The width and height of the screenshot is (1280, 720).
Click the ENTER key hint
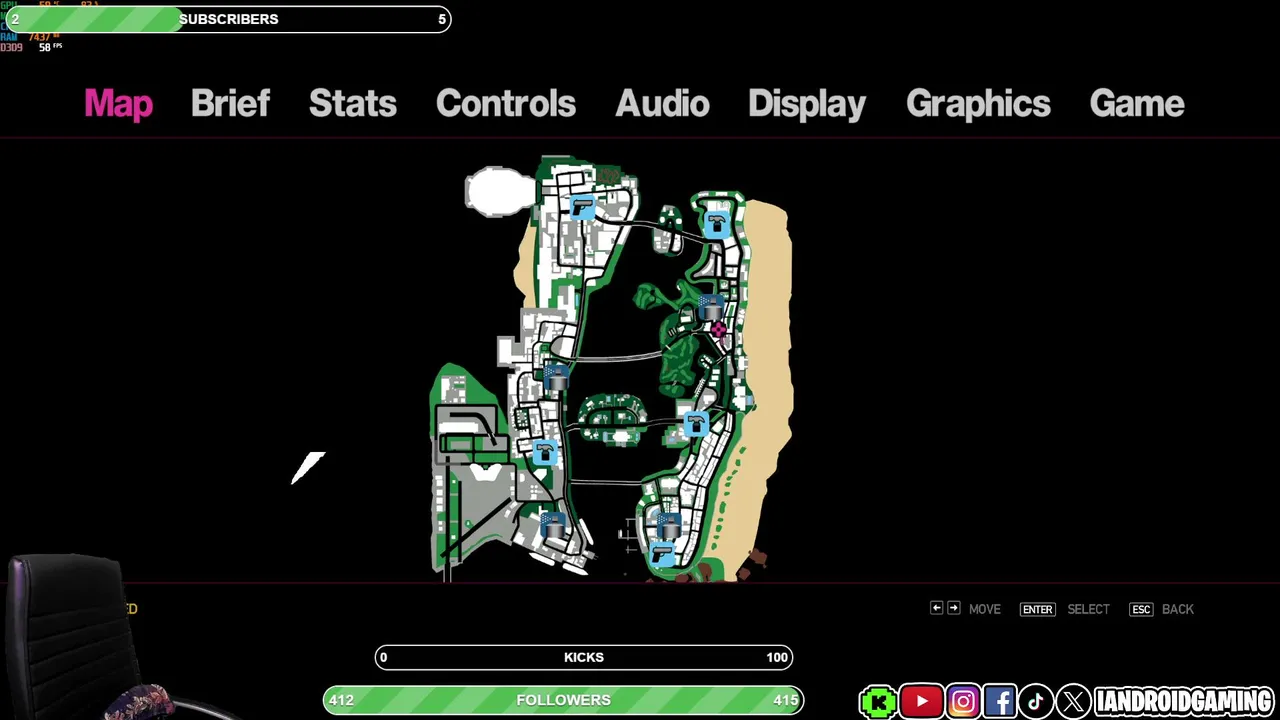point(1037,609)
